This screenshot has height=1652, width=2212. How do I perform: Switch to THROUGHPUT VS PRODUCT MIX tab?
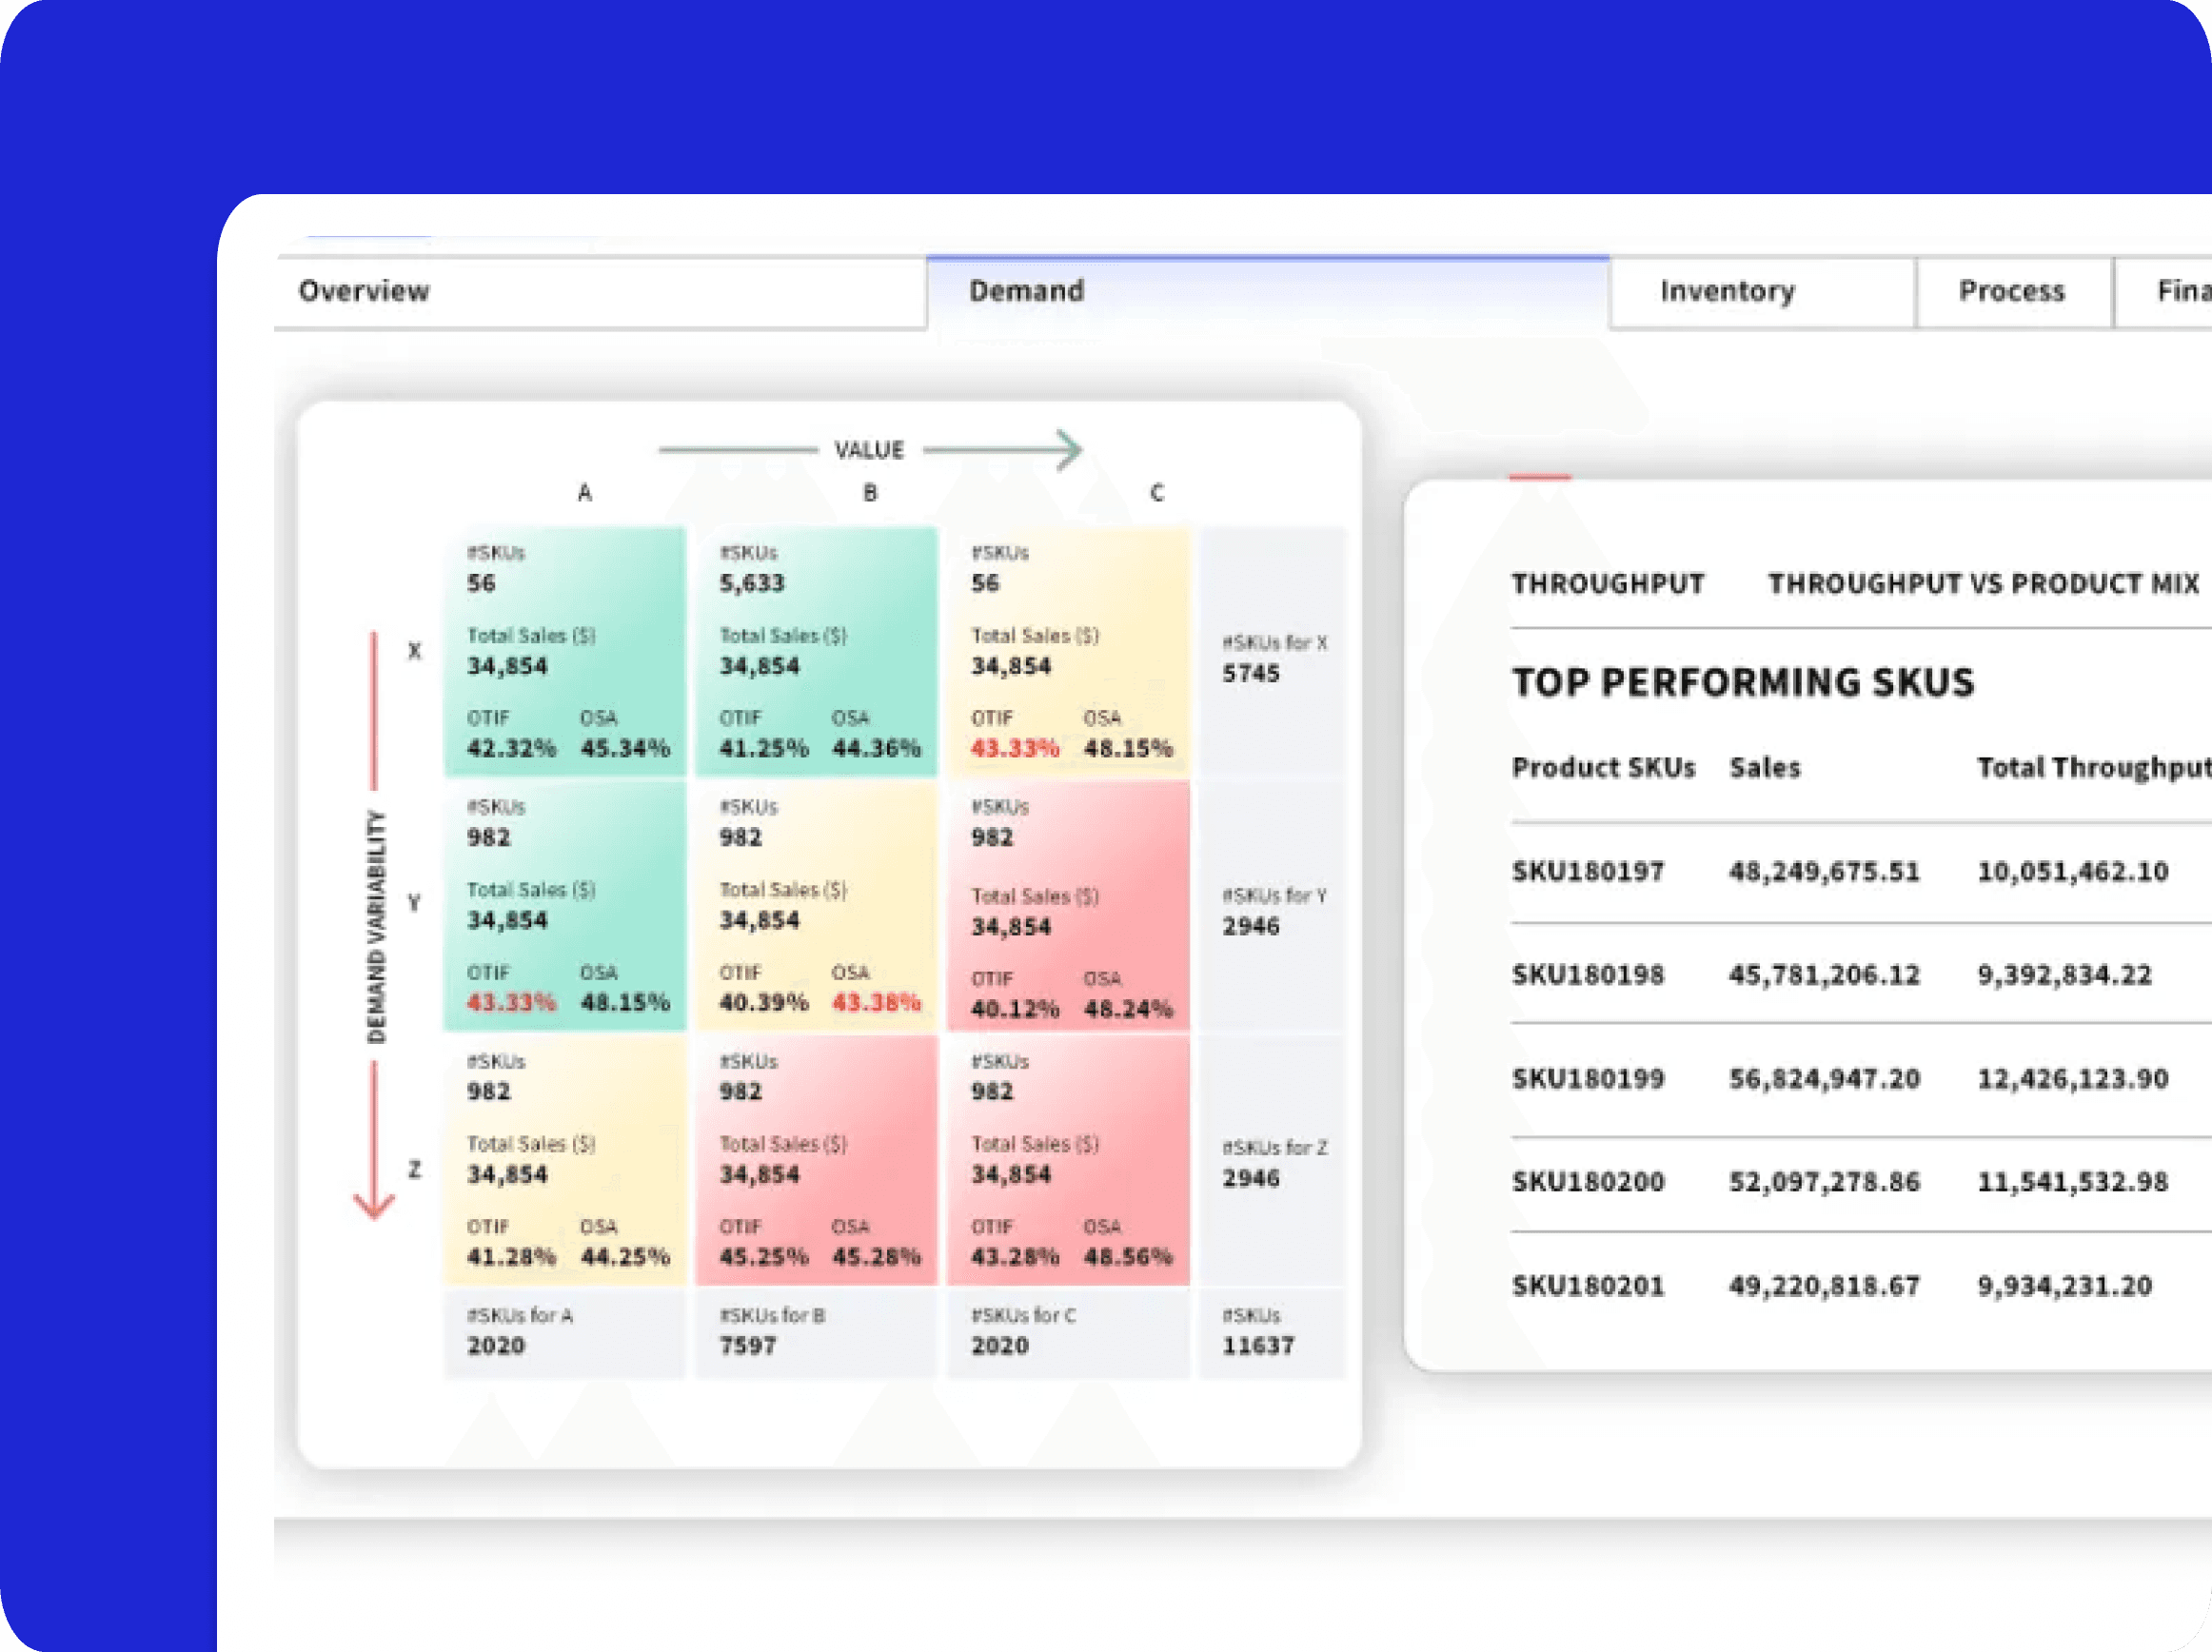pyautogui.click(x=1983, y=584)
